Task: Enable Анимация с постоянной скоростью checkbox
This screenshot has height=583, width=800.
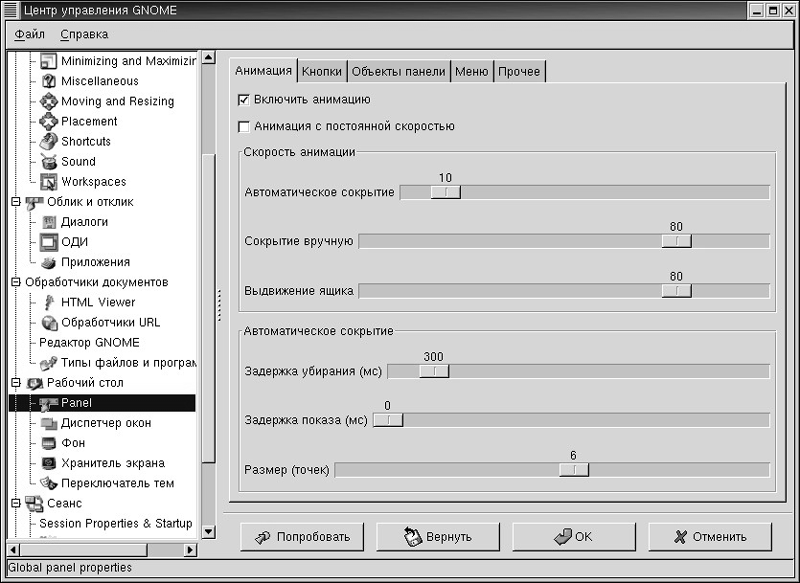Action: click(244, 127)
